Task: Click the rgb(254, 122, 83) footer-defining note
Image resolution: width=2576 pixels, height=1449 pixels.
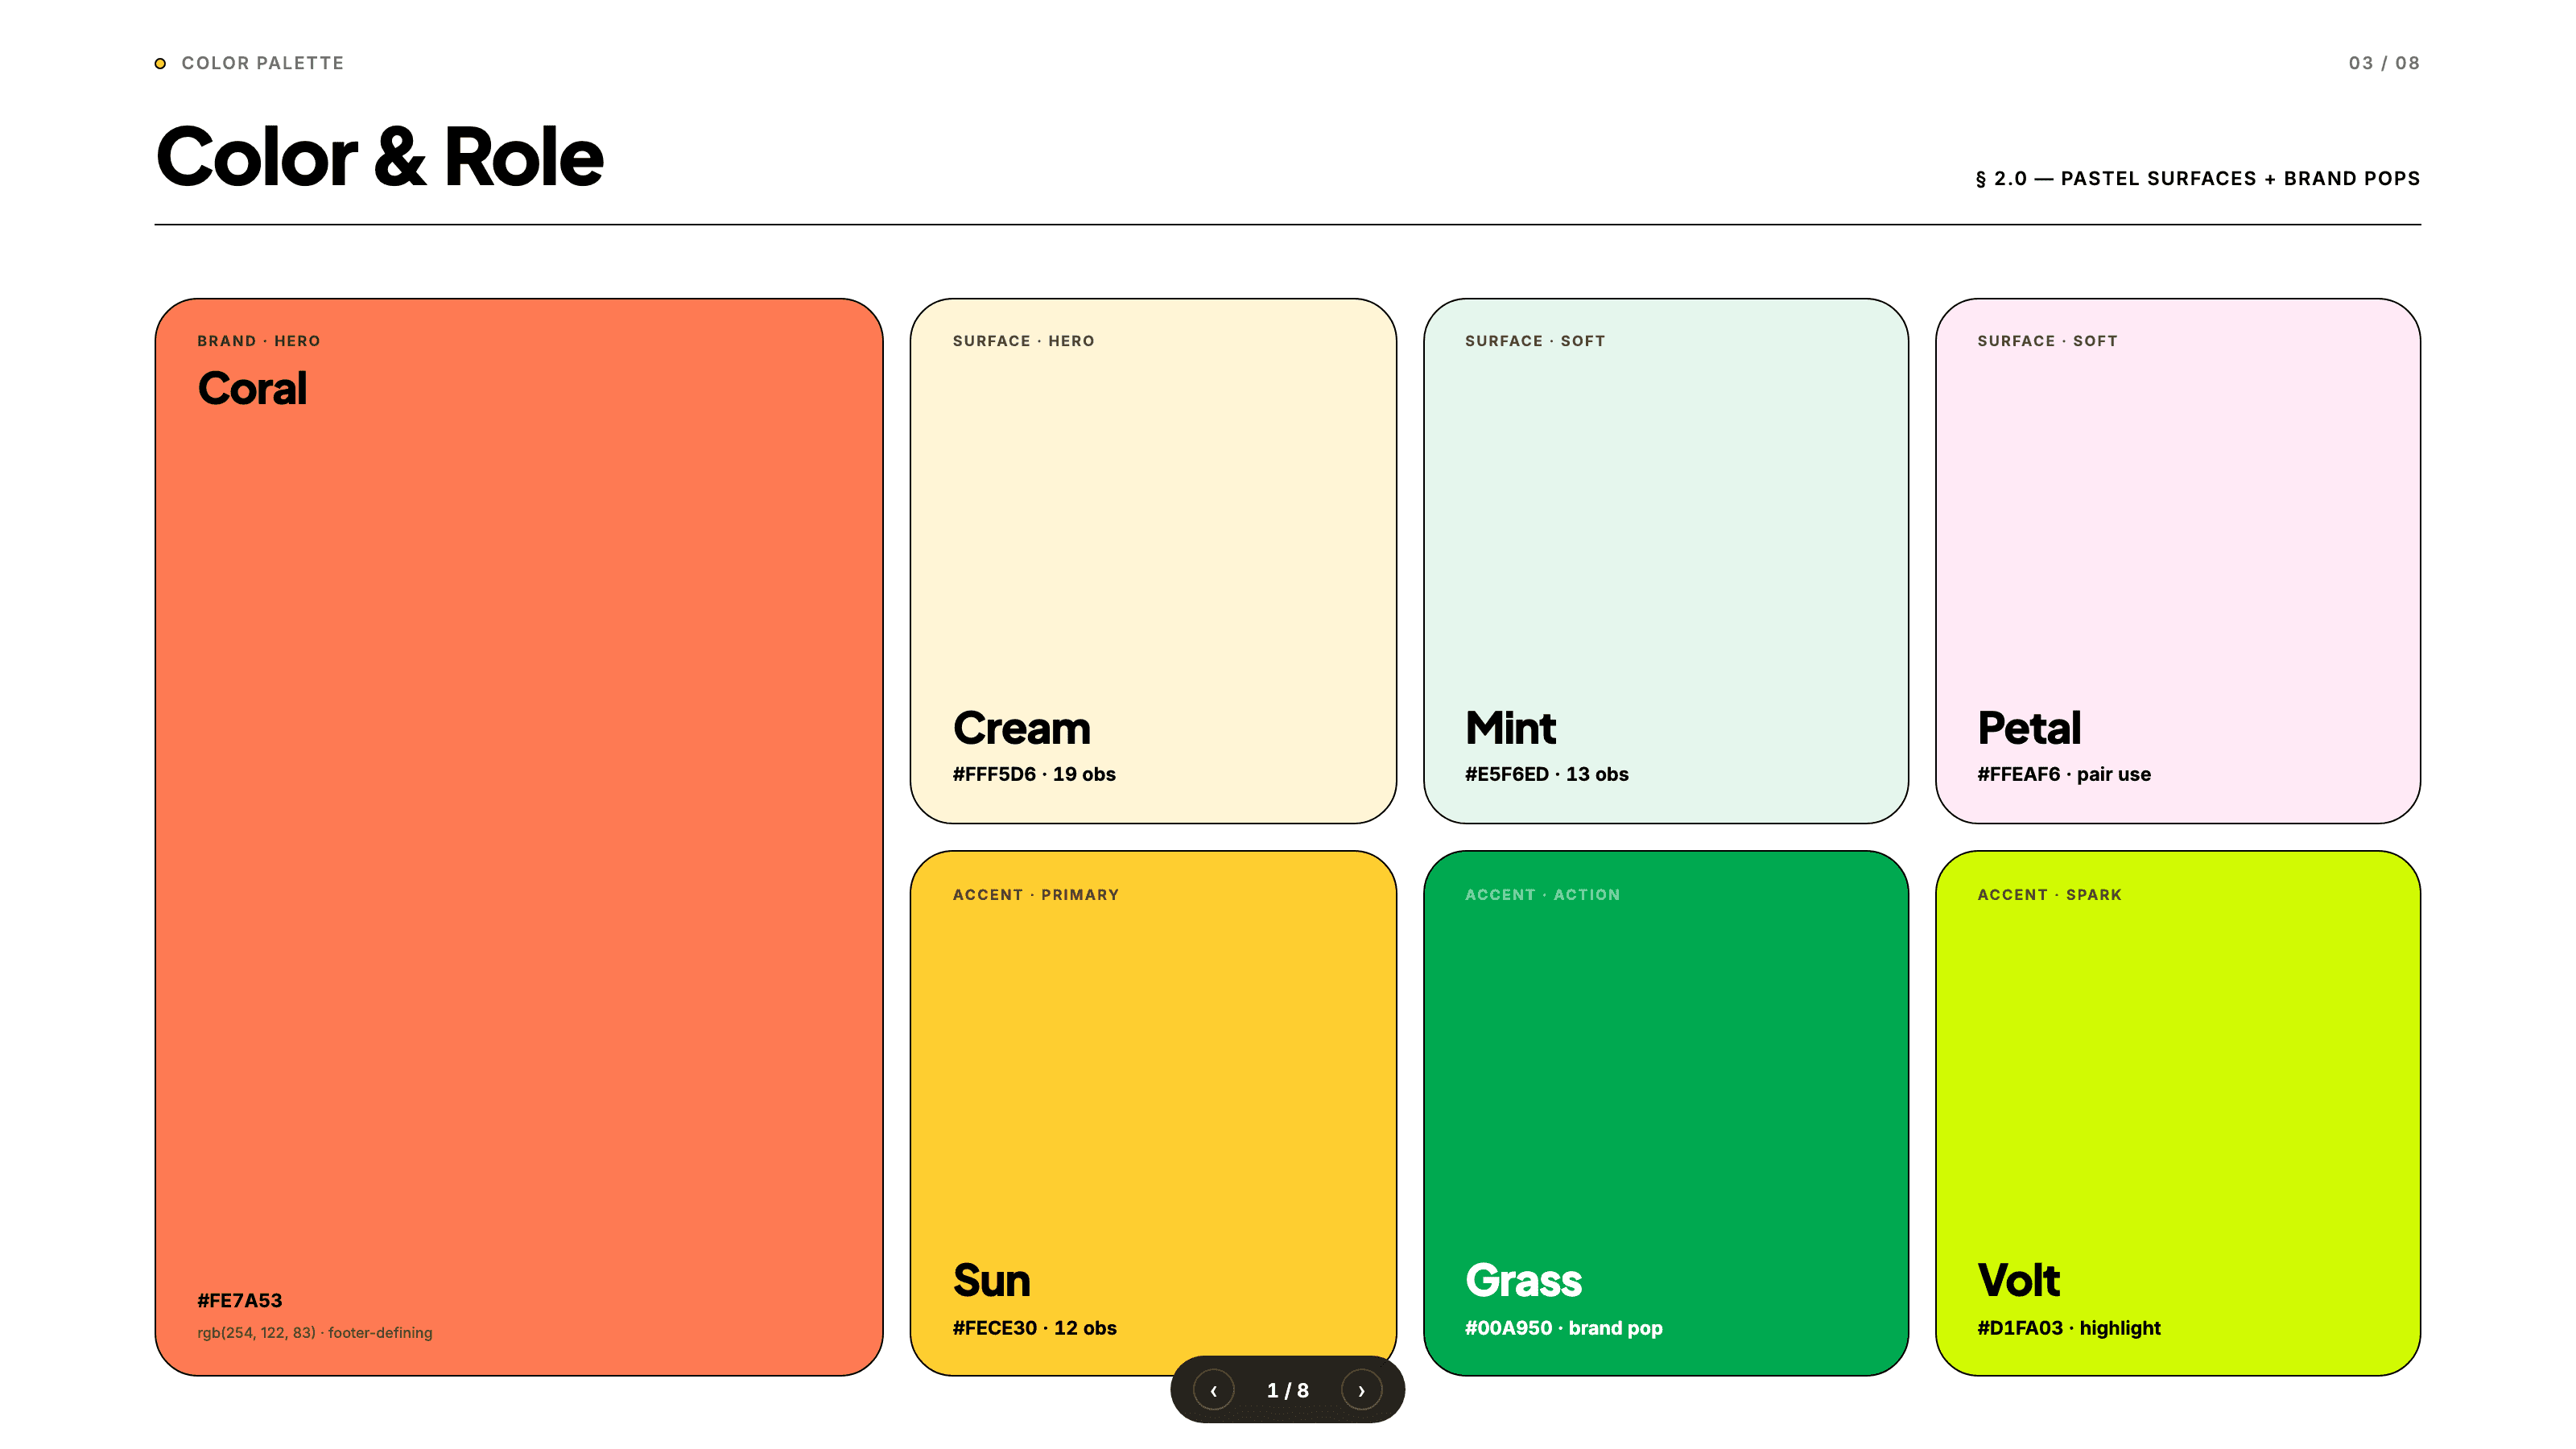Action: coord(315,1333)
